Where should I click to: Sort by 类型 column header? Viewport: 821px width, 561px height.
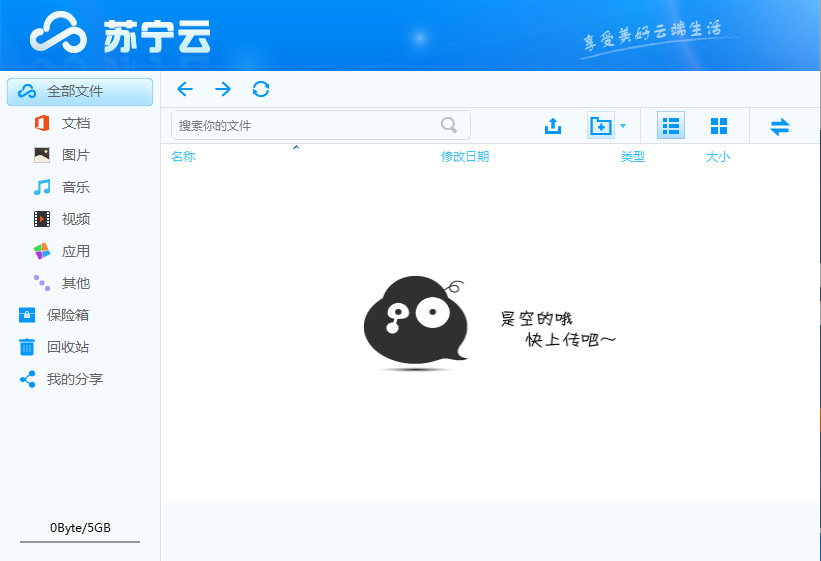pyautogui.click(x=633, y=157)
